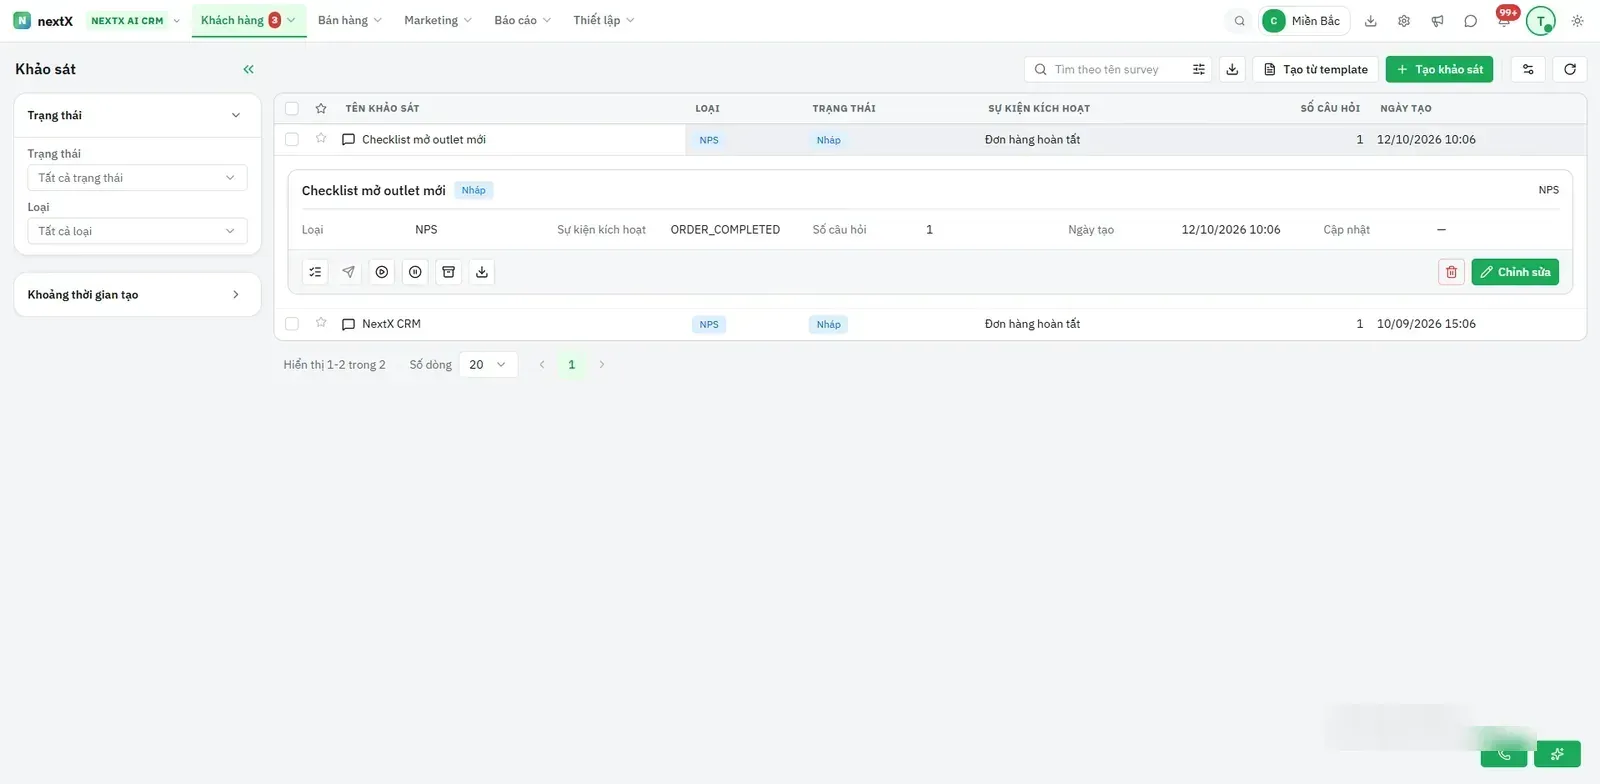The height and width of the screenshot is (784, 1600).
Task: Check the box for NextX CRM row
Action: 292,324
